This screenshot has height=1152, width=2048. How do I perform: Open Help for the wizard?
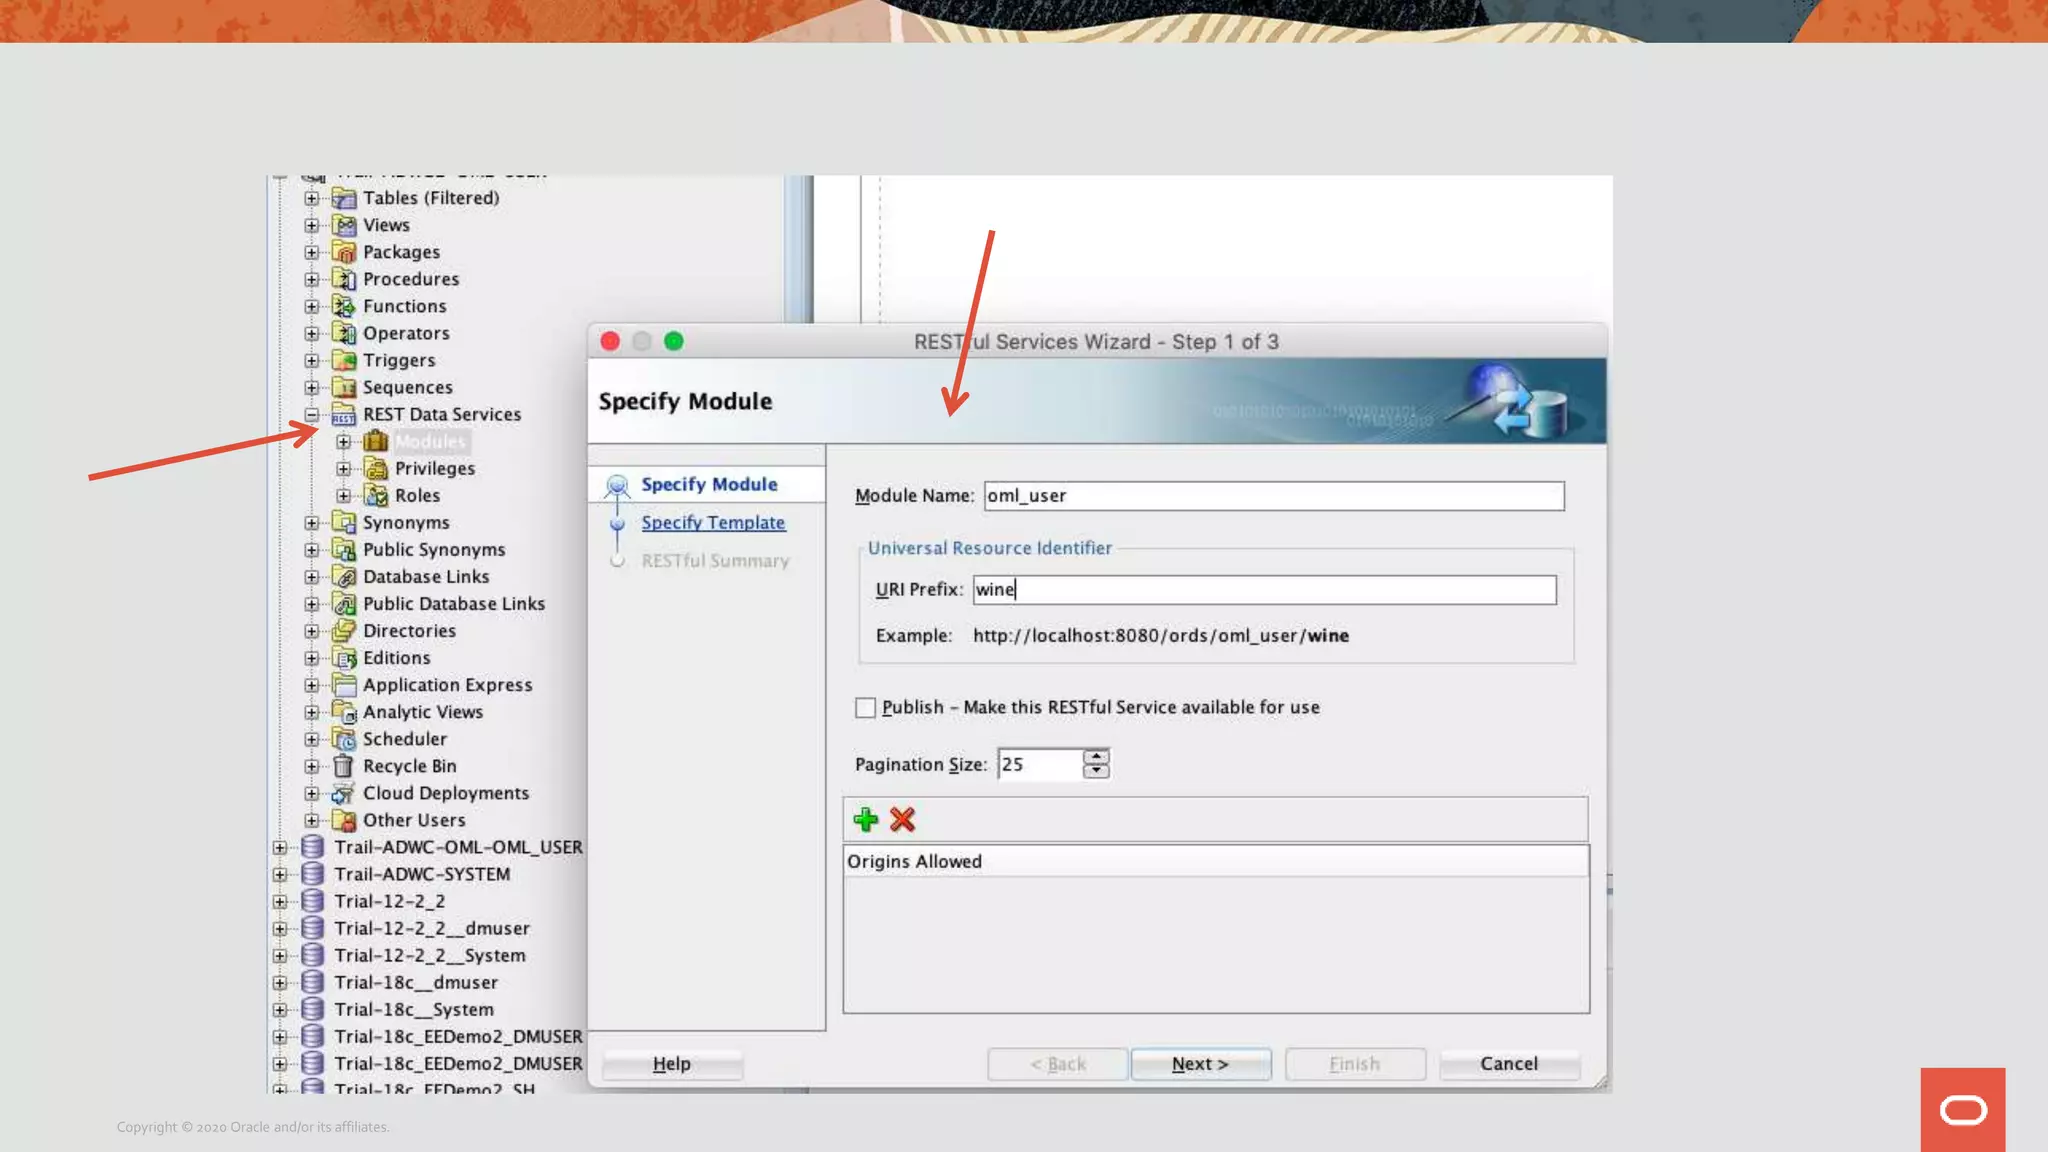click(x=671, y=1064)
